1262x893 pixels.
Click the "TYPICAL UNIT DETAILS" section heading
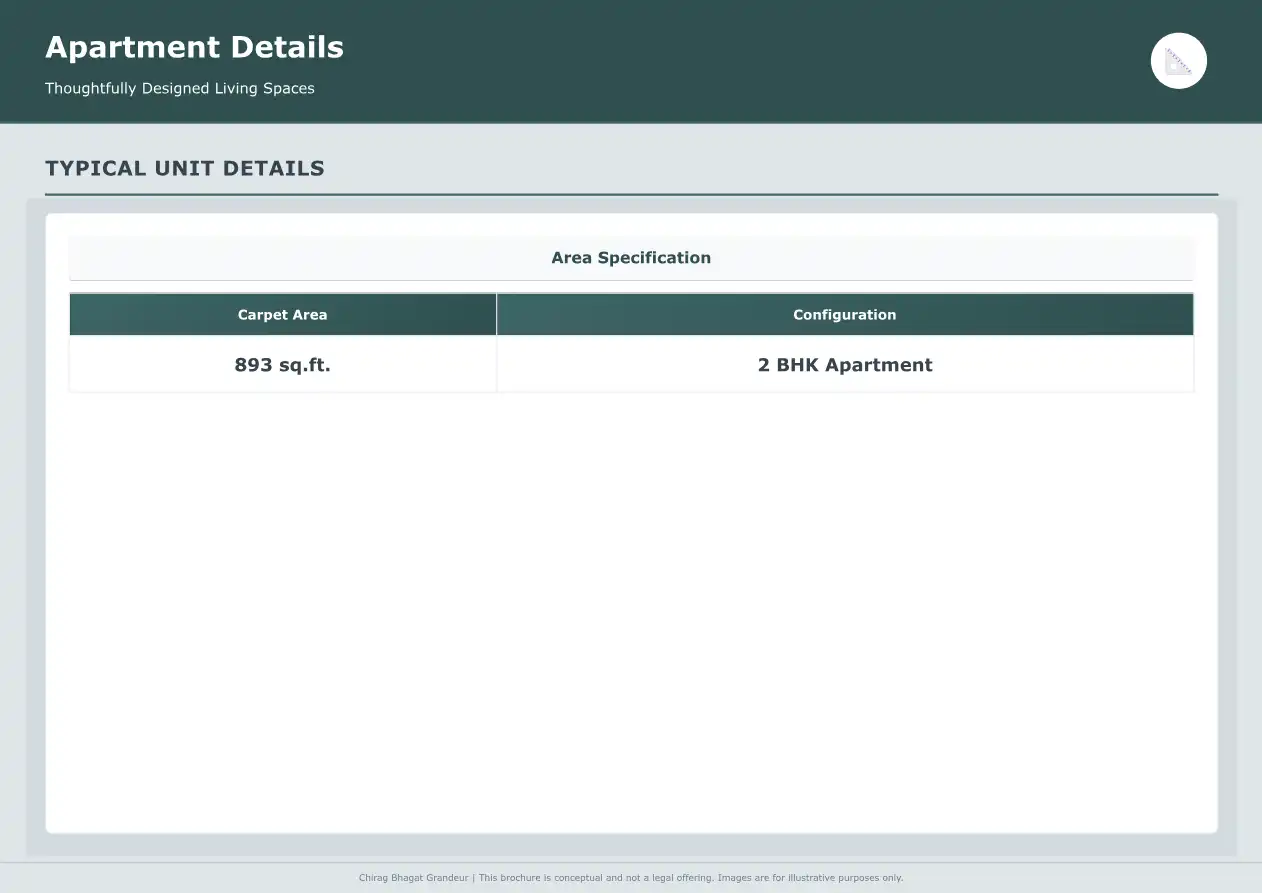[x=185, y=168]
